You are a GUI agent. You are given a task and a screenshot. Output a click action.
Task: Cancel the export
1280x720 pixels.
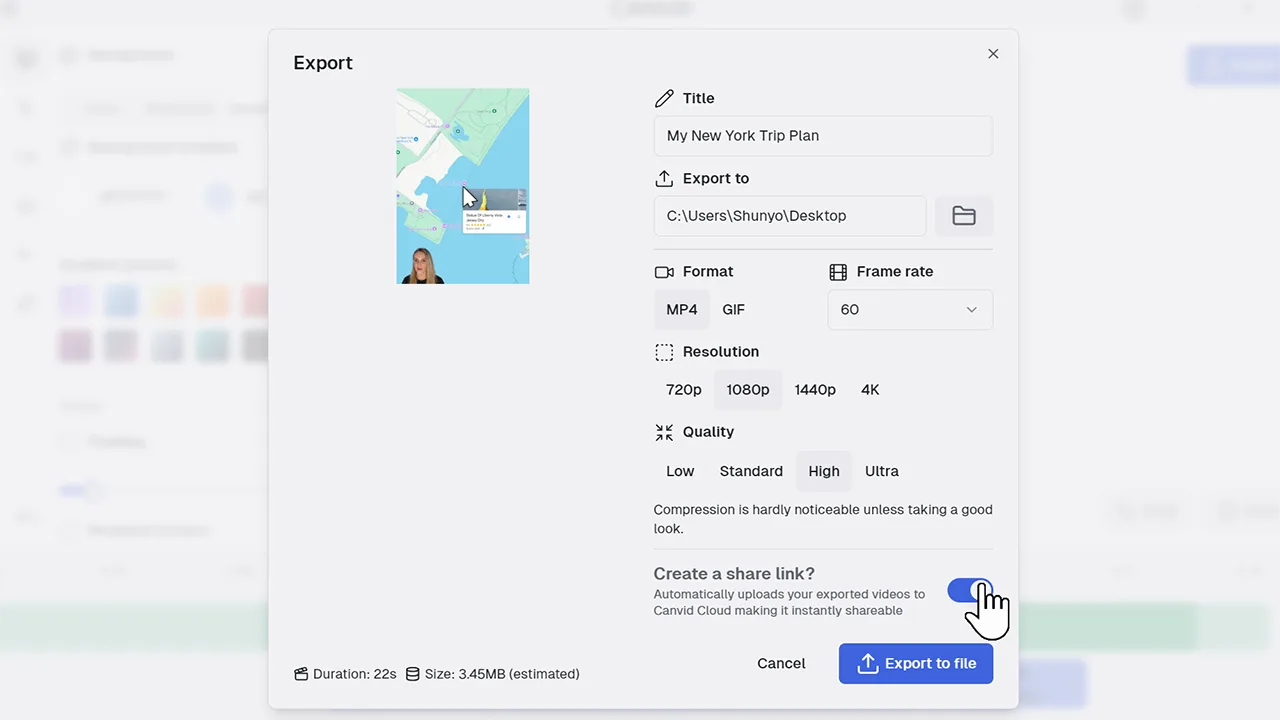tap(781, 663)
